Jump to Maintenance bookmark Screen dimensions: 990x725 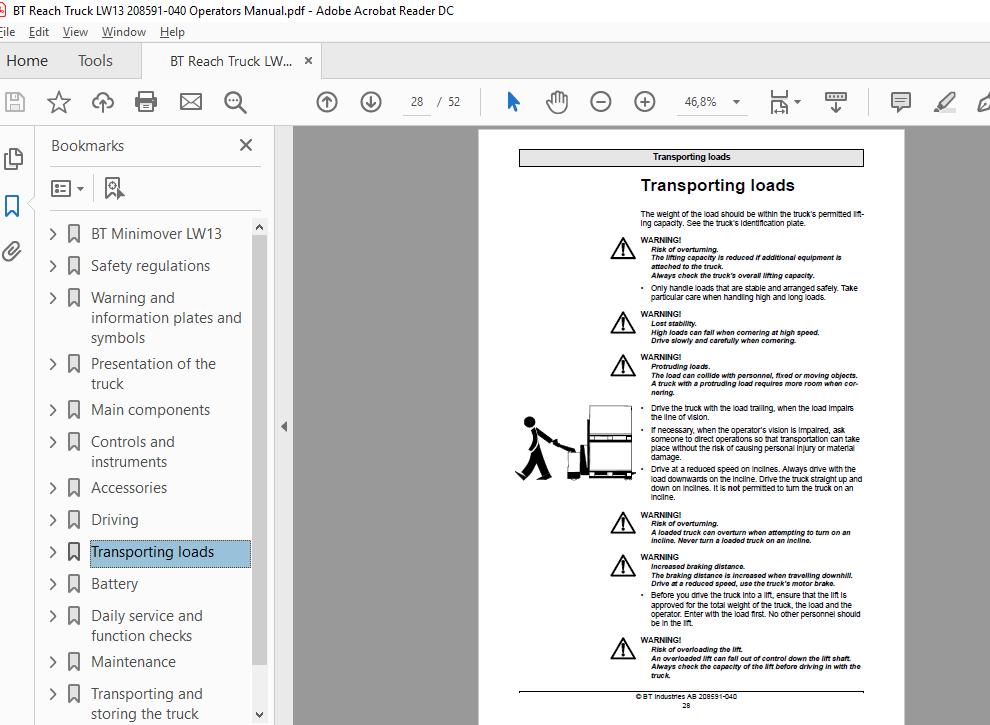pos(133,662)
